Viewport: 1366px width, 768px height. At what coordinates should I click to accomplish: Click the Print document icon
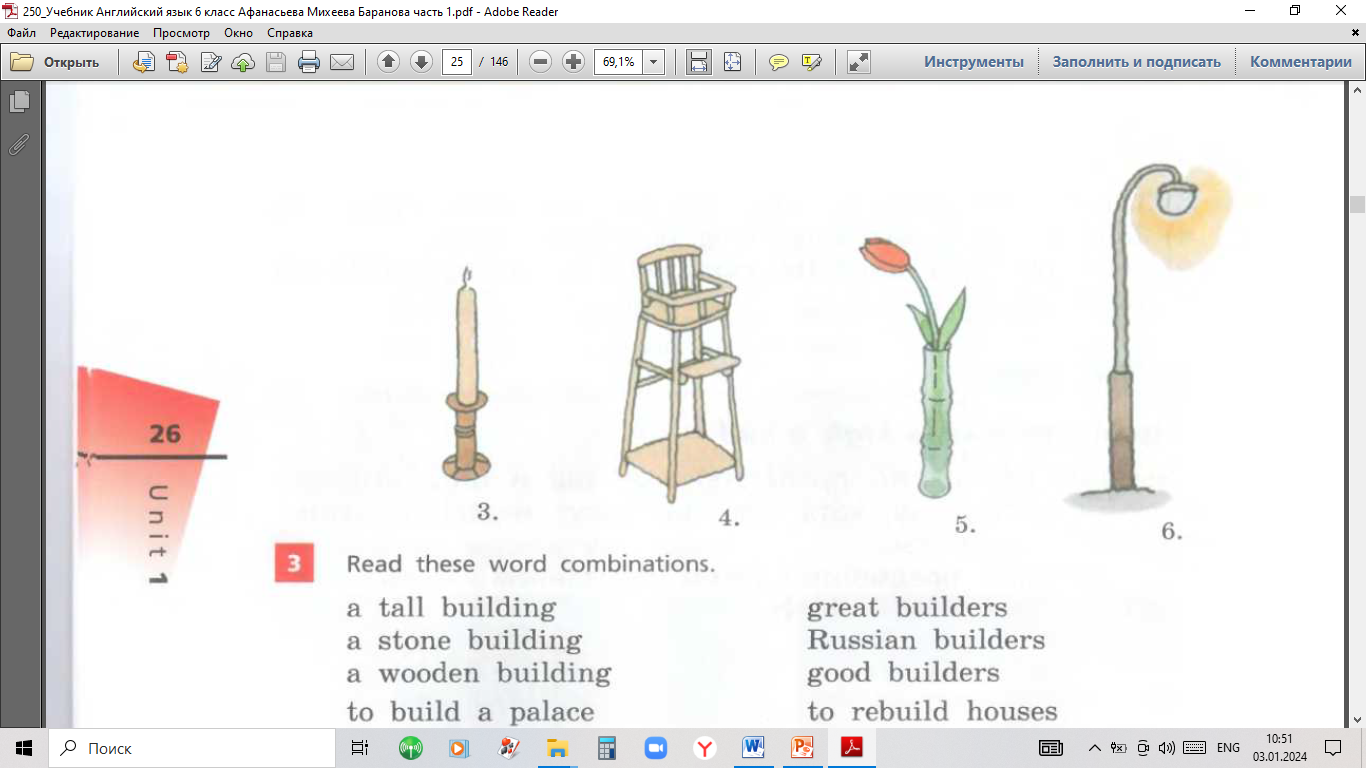click(x=309, y=62)
